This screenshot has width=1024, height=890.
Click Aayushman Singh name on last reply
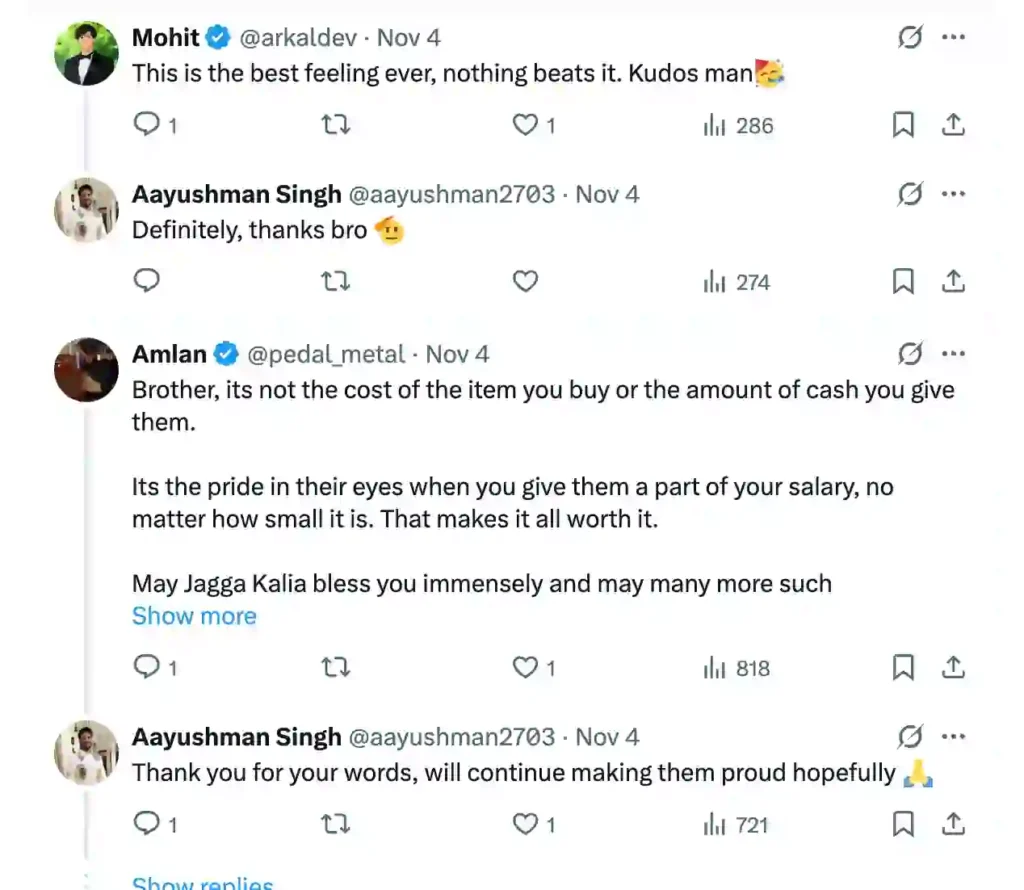click(x=236, y=737)
